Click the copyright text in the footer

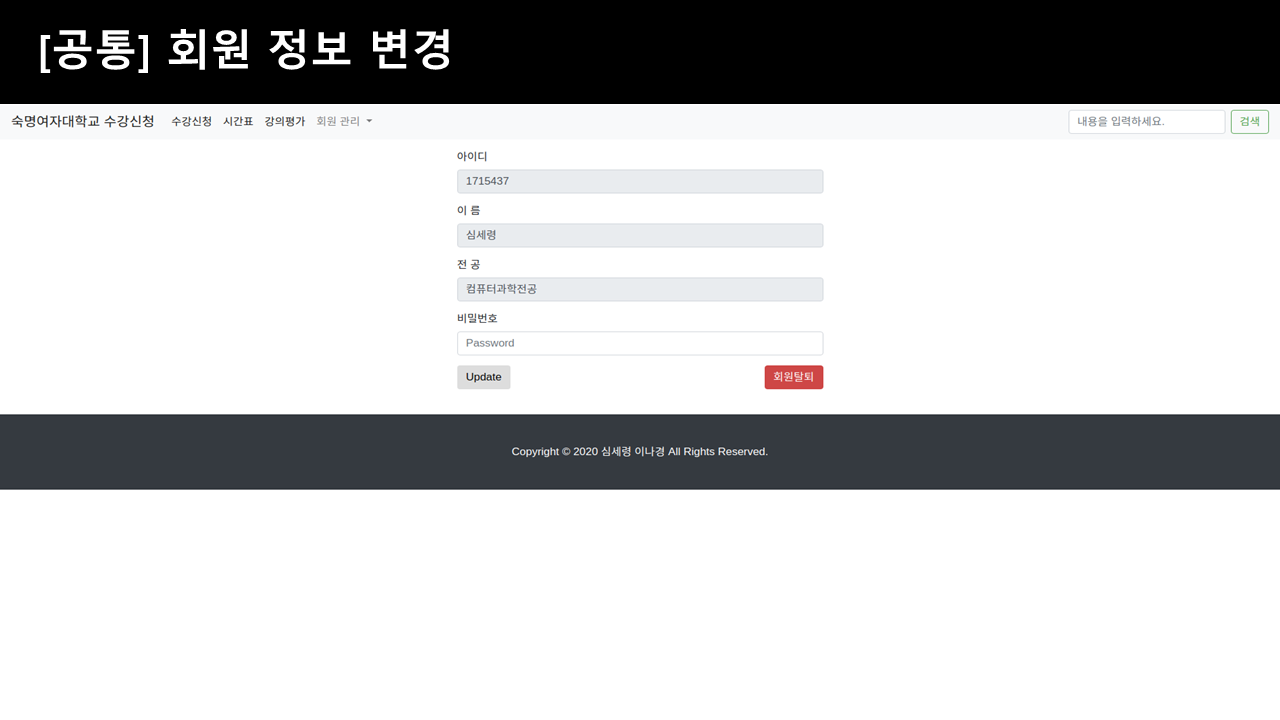[639, 451]
